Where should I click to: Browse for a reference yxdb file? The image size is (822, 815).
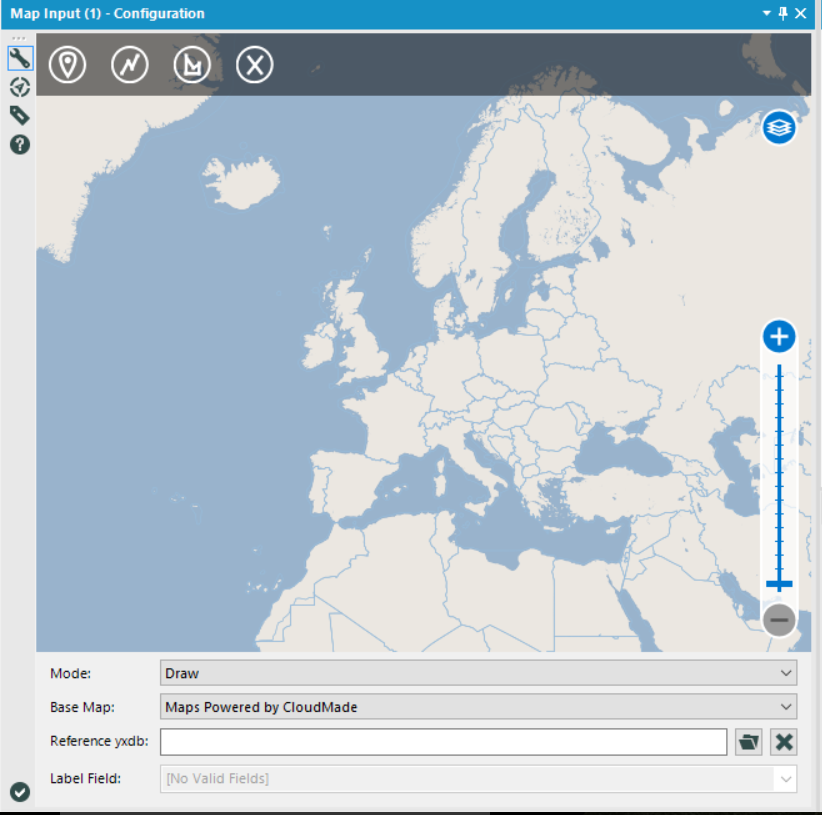[748, 742]
